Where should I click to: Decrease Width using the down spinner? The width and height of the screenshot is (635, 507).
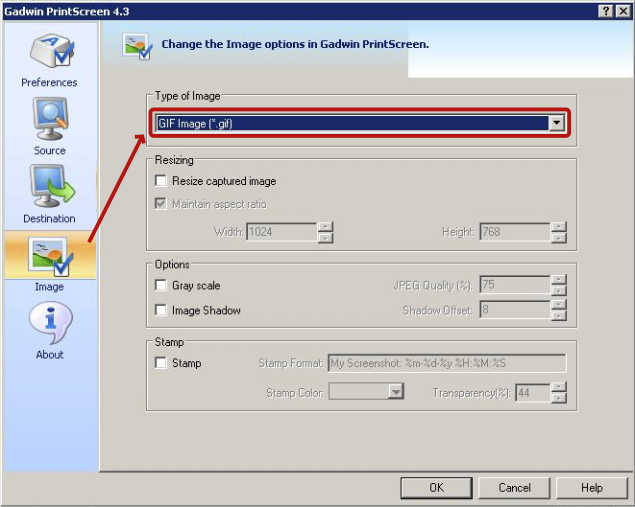point(326,237)
